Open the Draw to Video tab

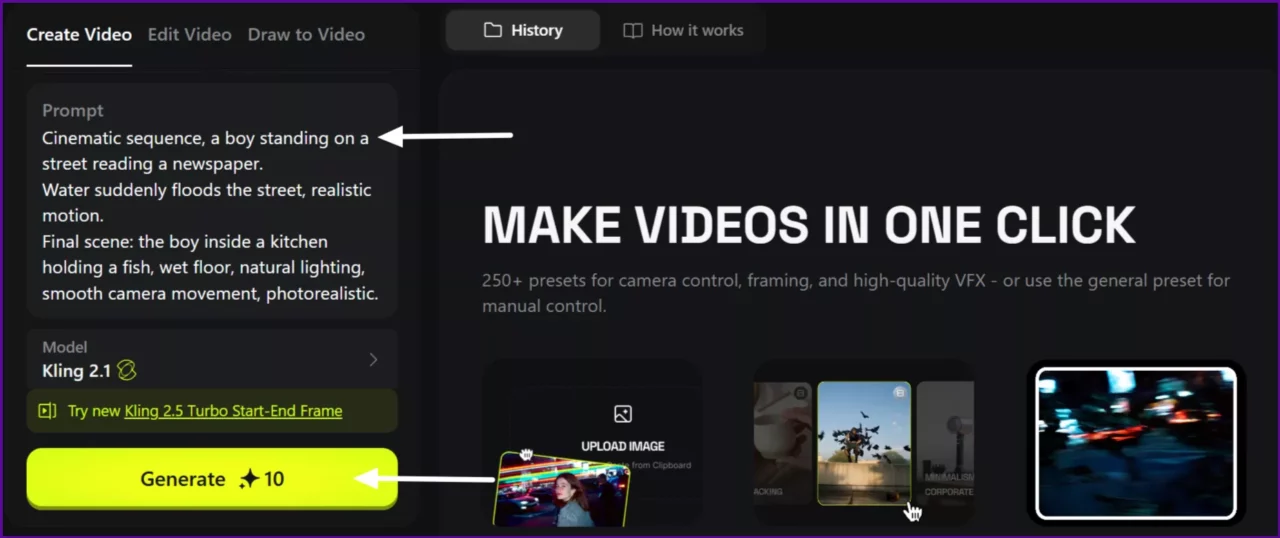click(306, 34)
